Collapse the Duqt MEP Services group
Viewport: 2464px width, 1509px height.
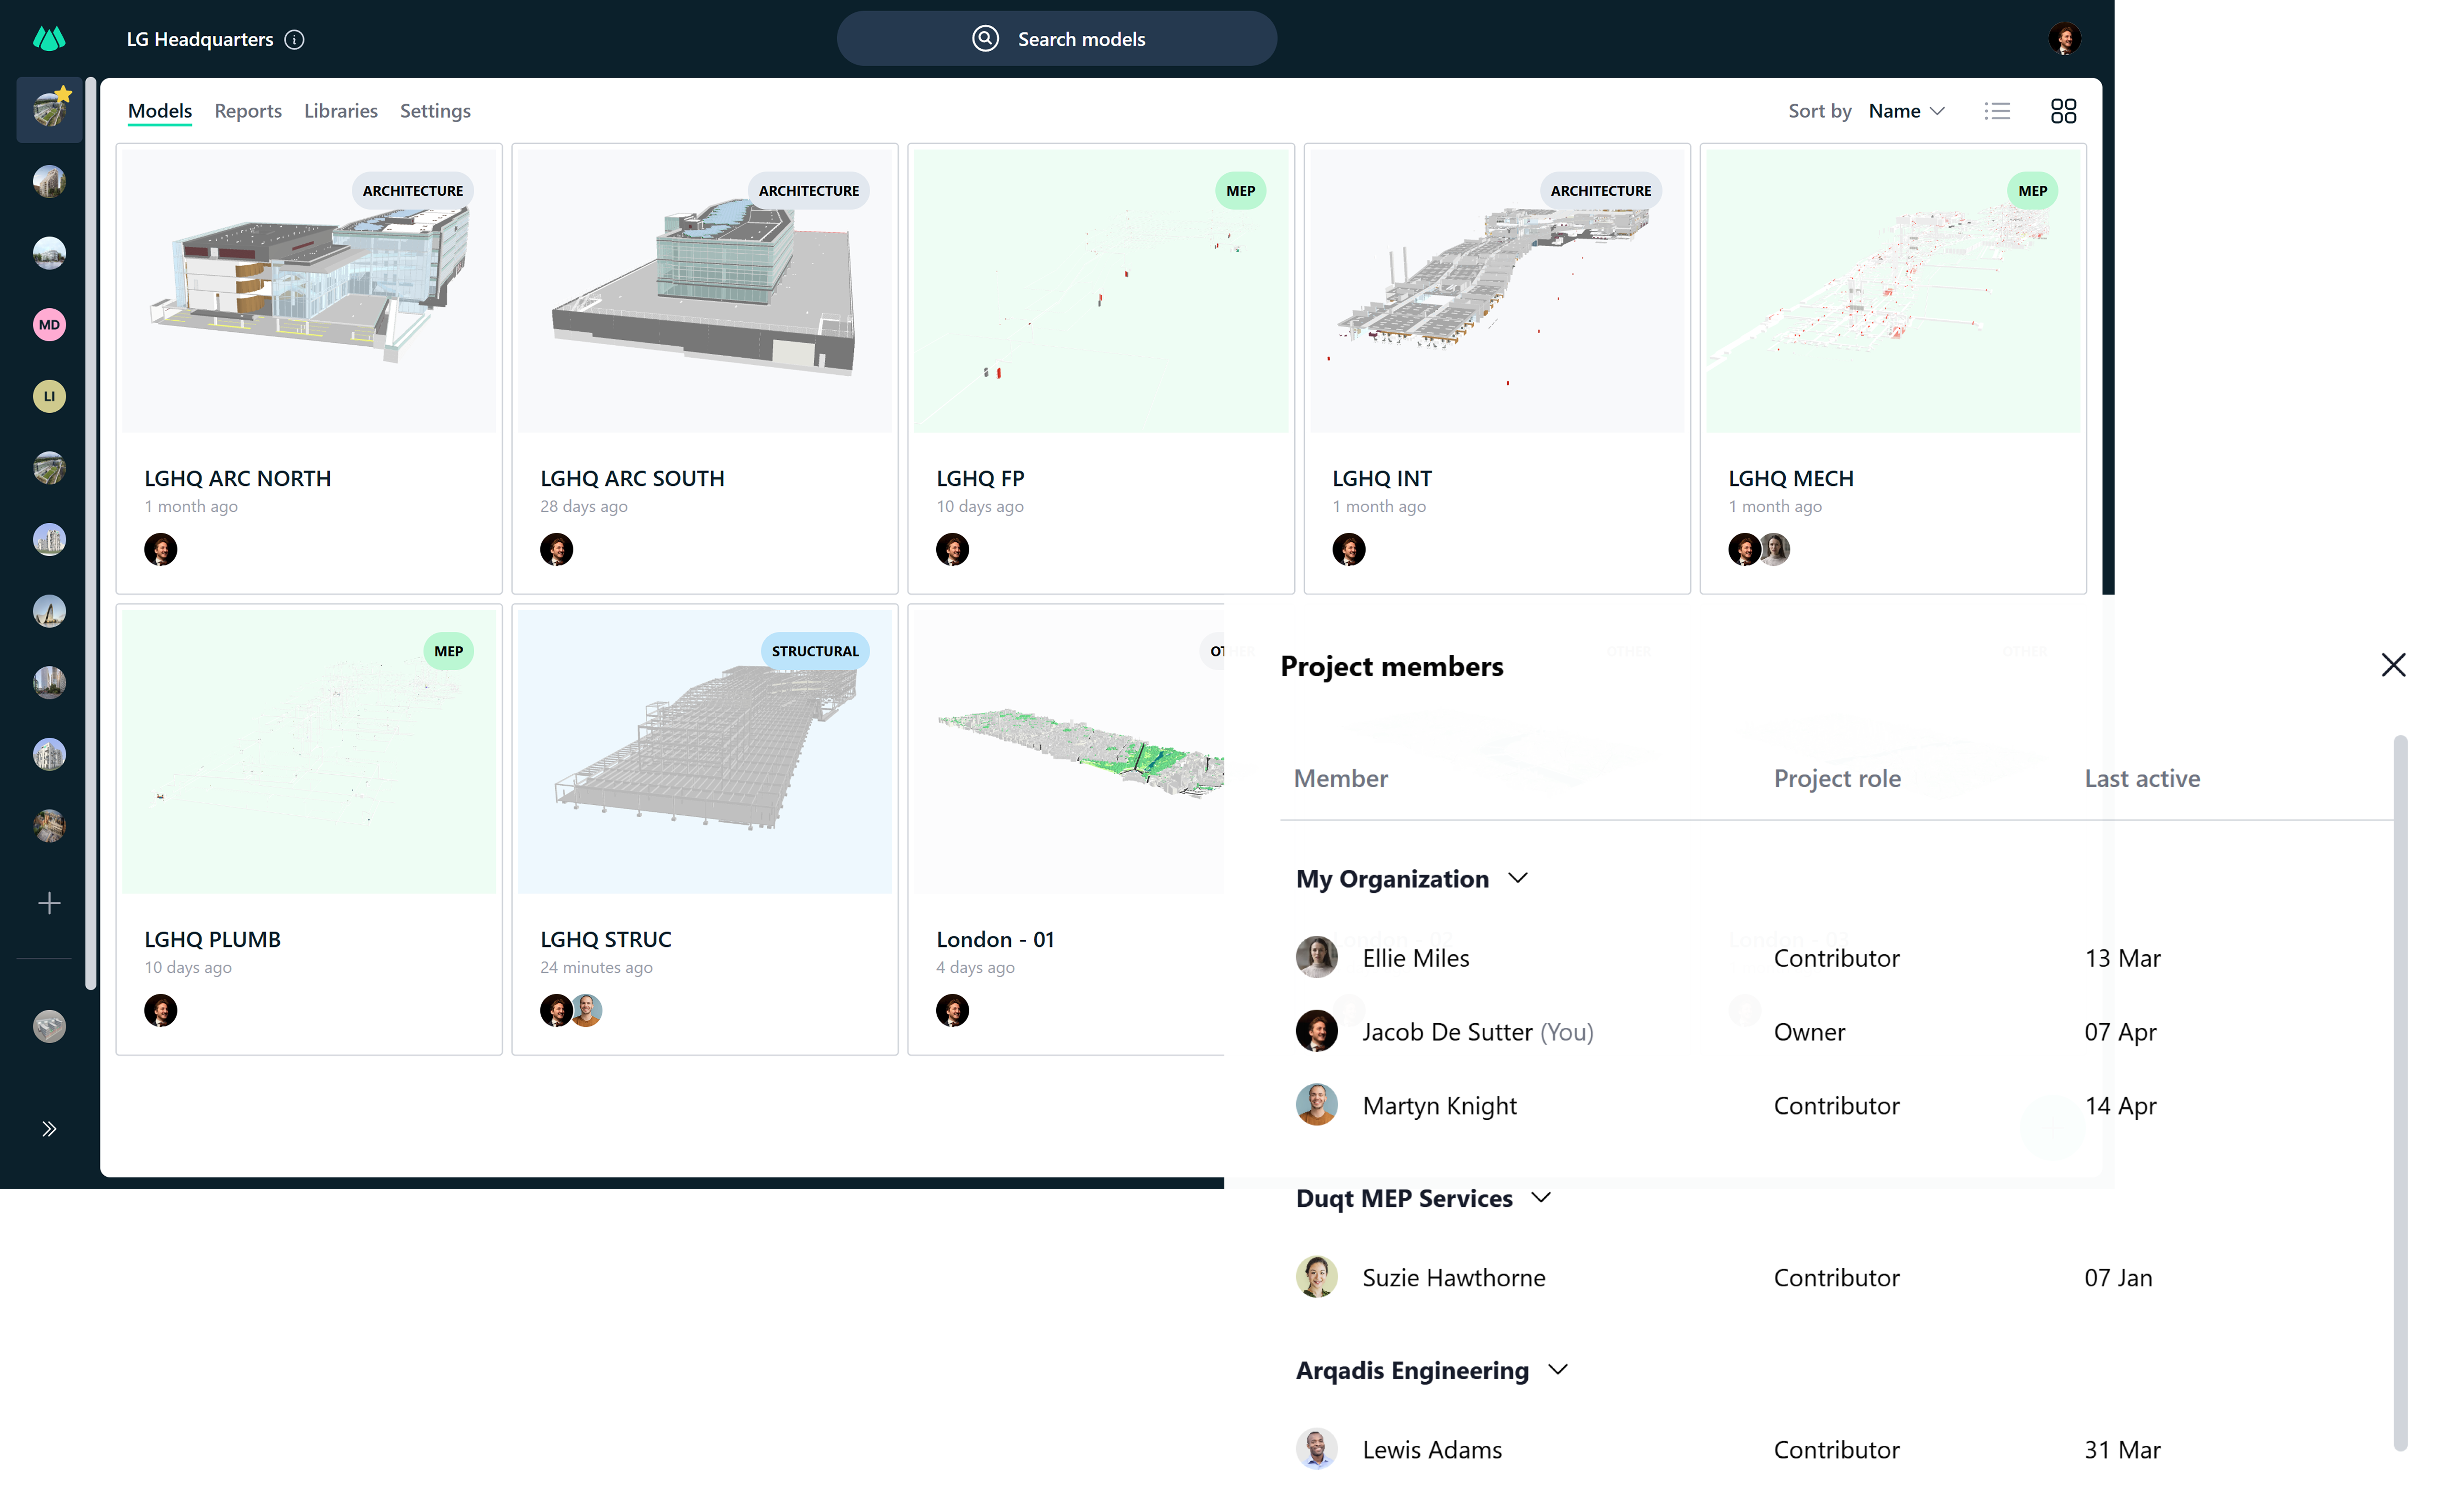1541,1198
